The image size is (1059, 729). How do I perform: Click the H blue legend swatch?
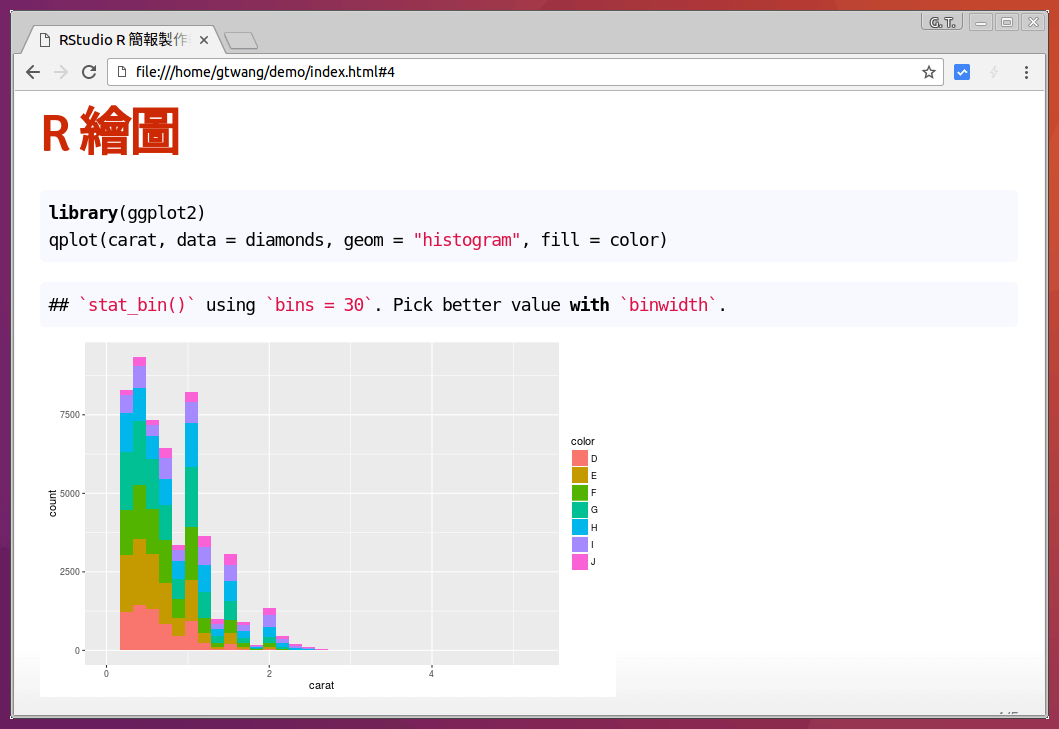pyautogui.click(x=580, y=527)
